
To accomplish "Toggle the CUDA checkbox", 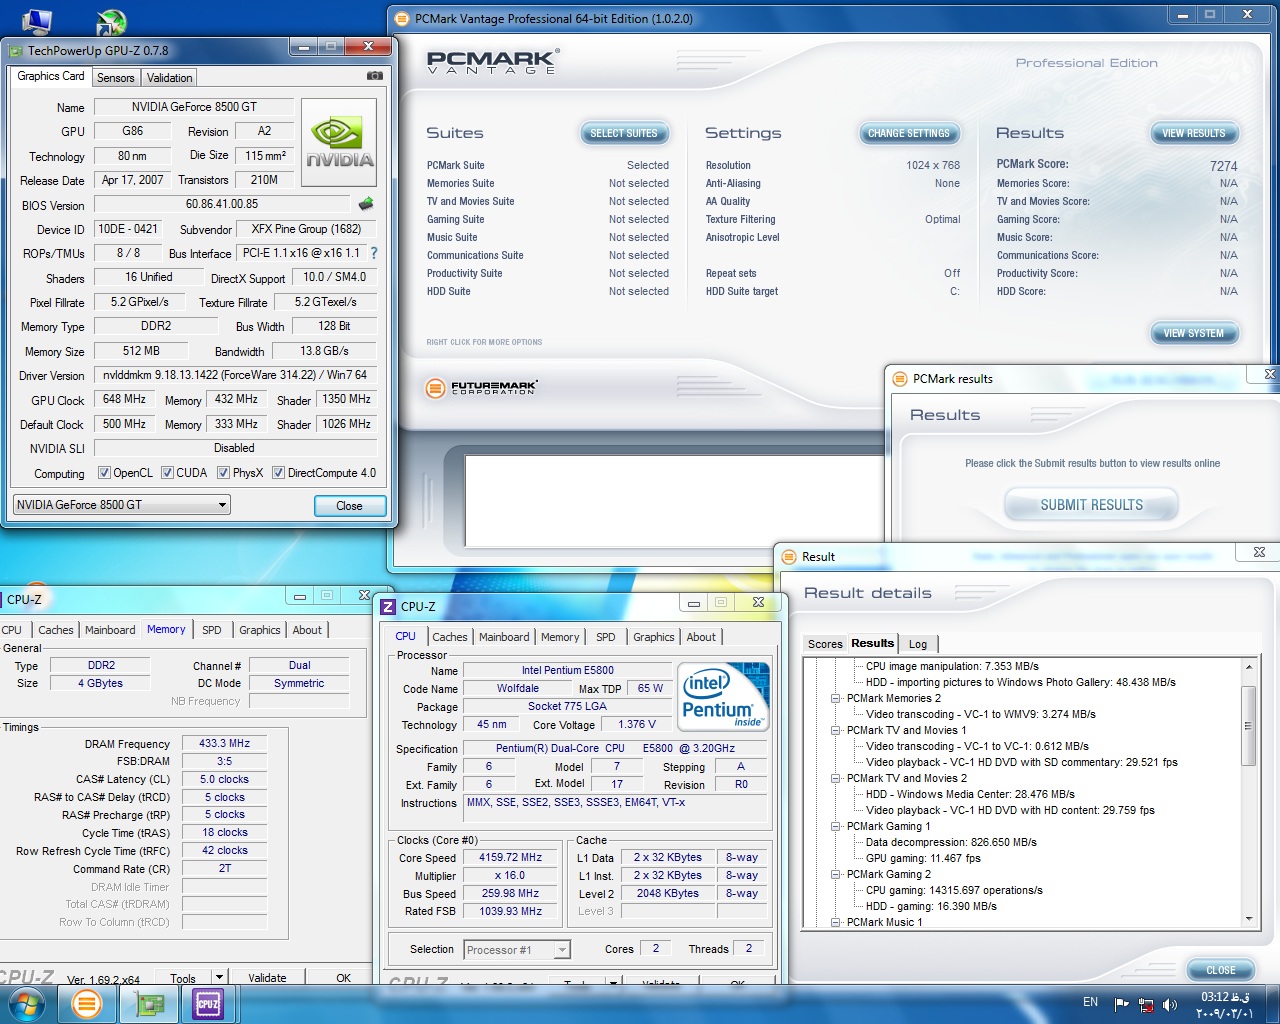I will pyautogui.click(x=167, y=473).
